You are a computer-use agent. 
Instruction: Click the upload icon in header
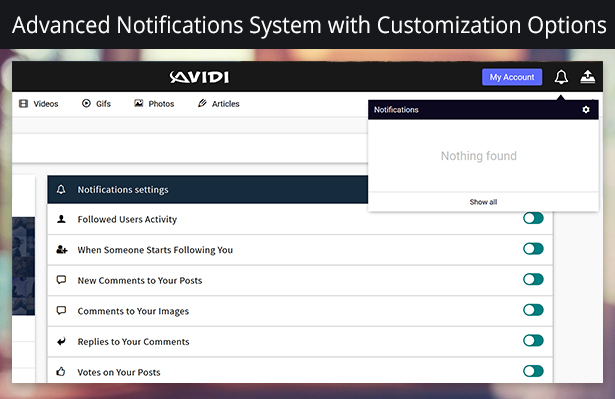[588, 77]
